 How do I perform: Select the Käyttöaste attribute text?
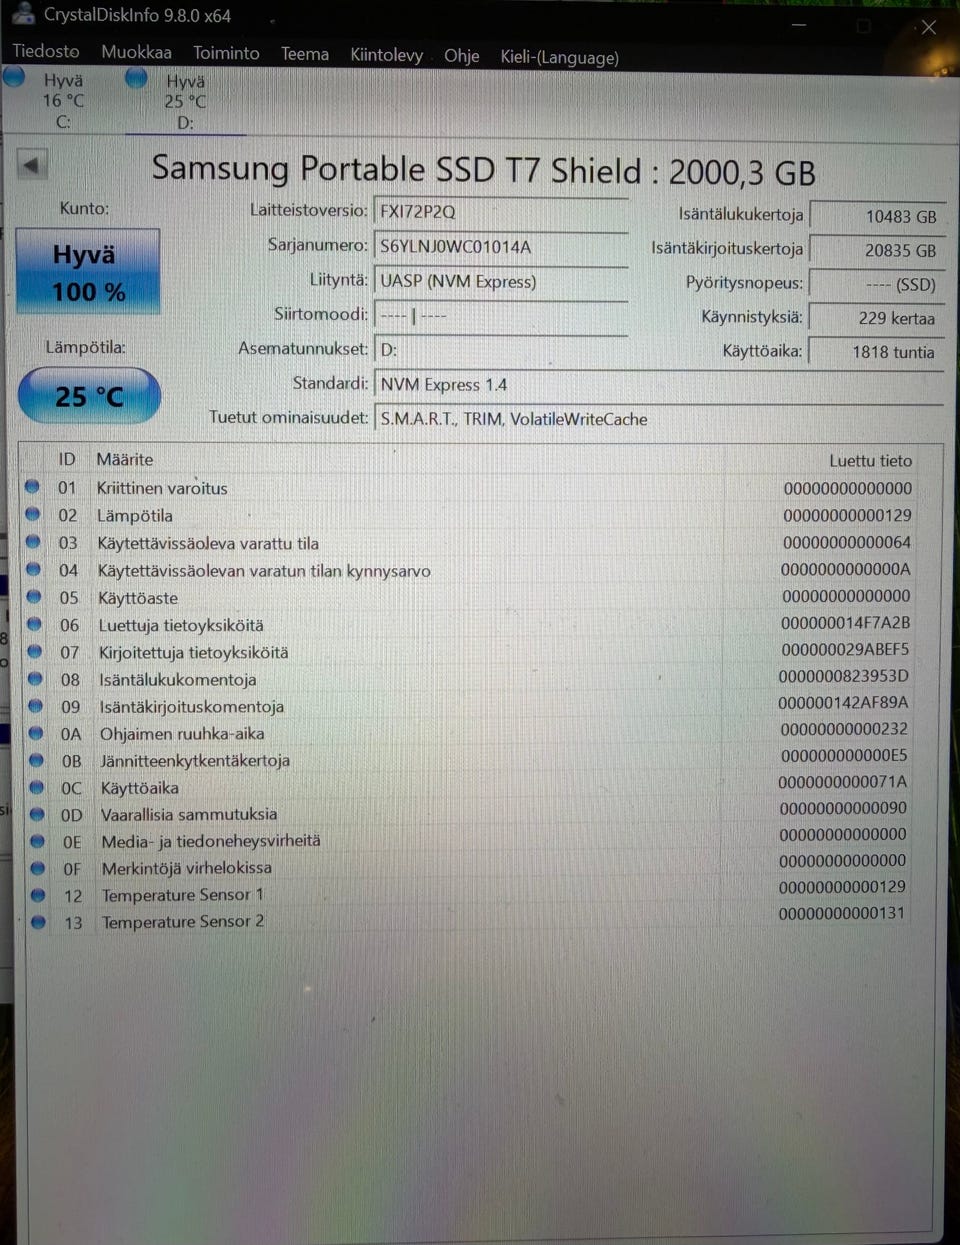point(138,598)
